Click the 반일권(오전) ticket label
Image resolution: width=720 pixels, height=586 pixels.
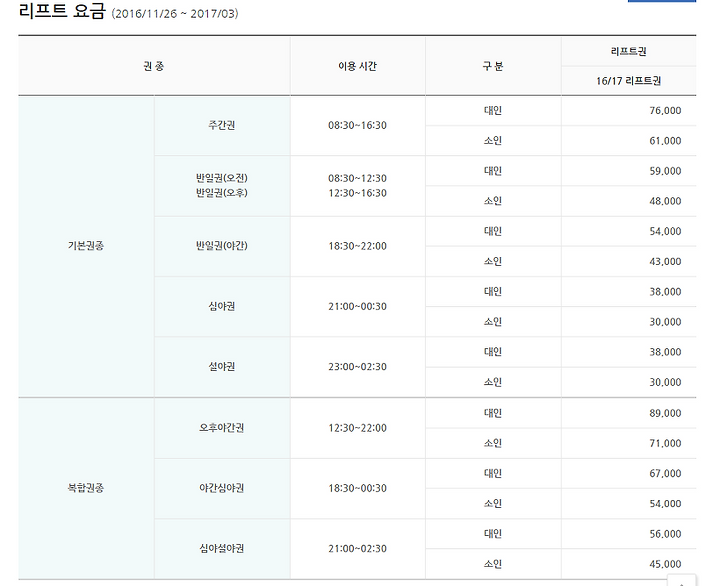coord(222,178)
